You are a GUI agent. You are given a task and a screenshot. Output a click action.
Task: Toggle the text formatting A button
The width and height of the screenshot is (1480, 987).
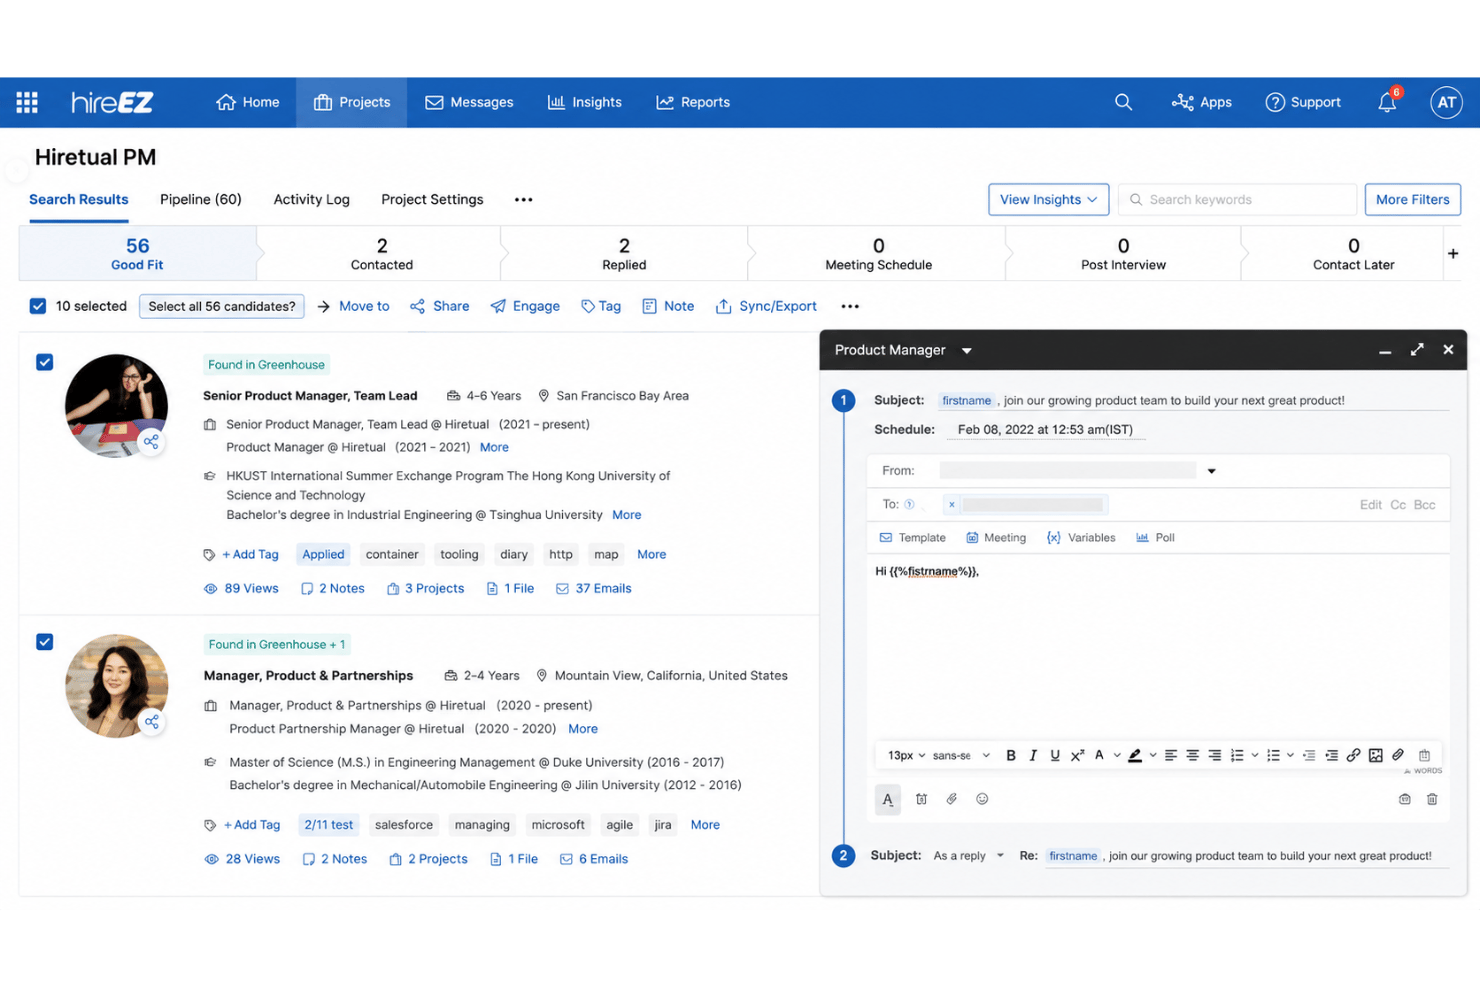[888, 799]
